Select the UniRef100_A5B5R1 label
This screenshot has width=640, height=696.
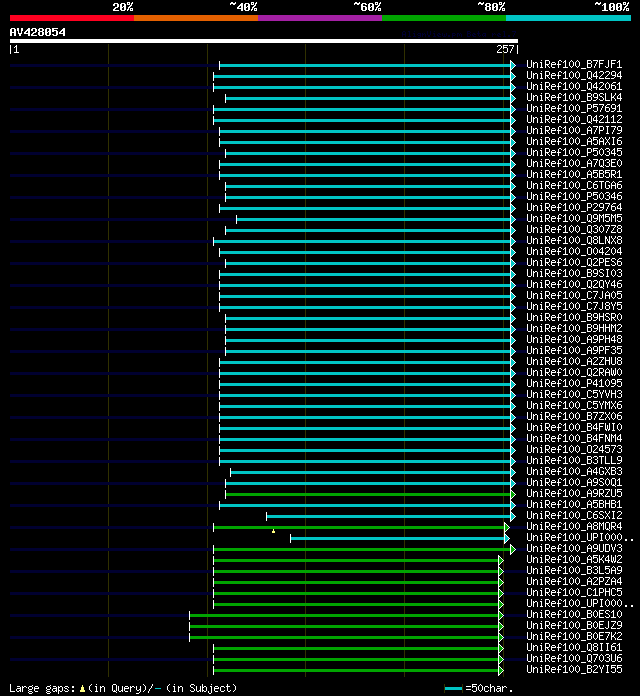pyautogui.click(x=574, y=174)
